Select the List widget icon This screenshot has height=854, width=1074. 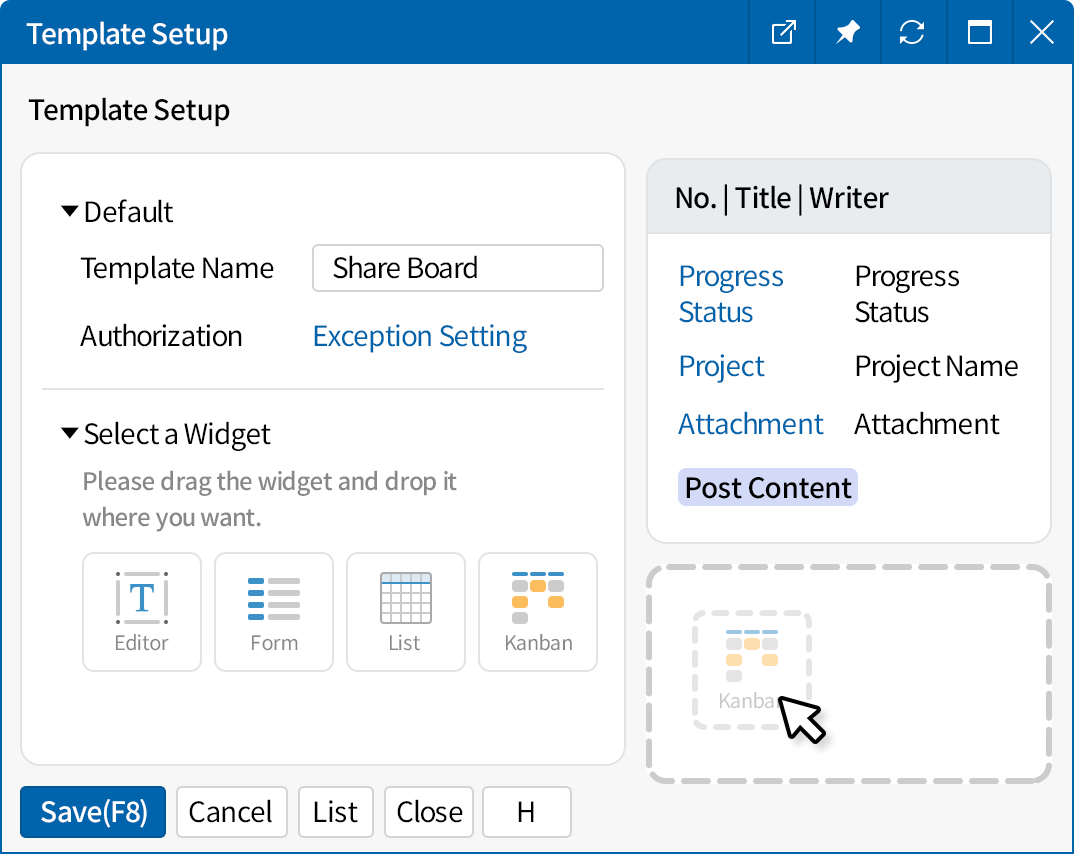[x=405, y=612]
